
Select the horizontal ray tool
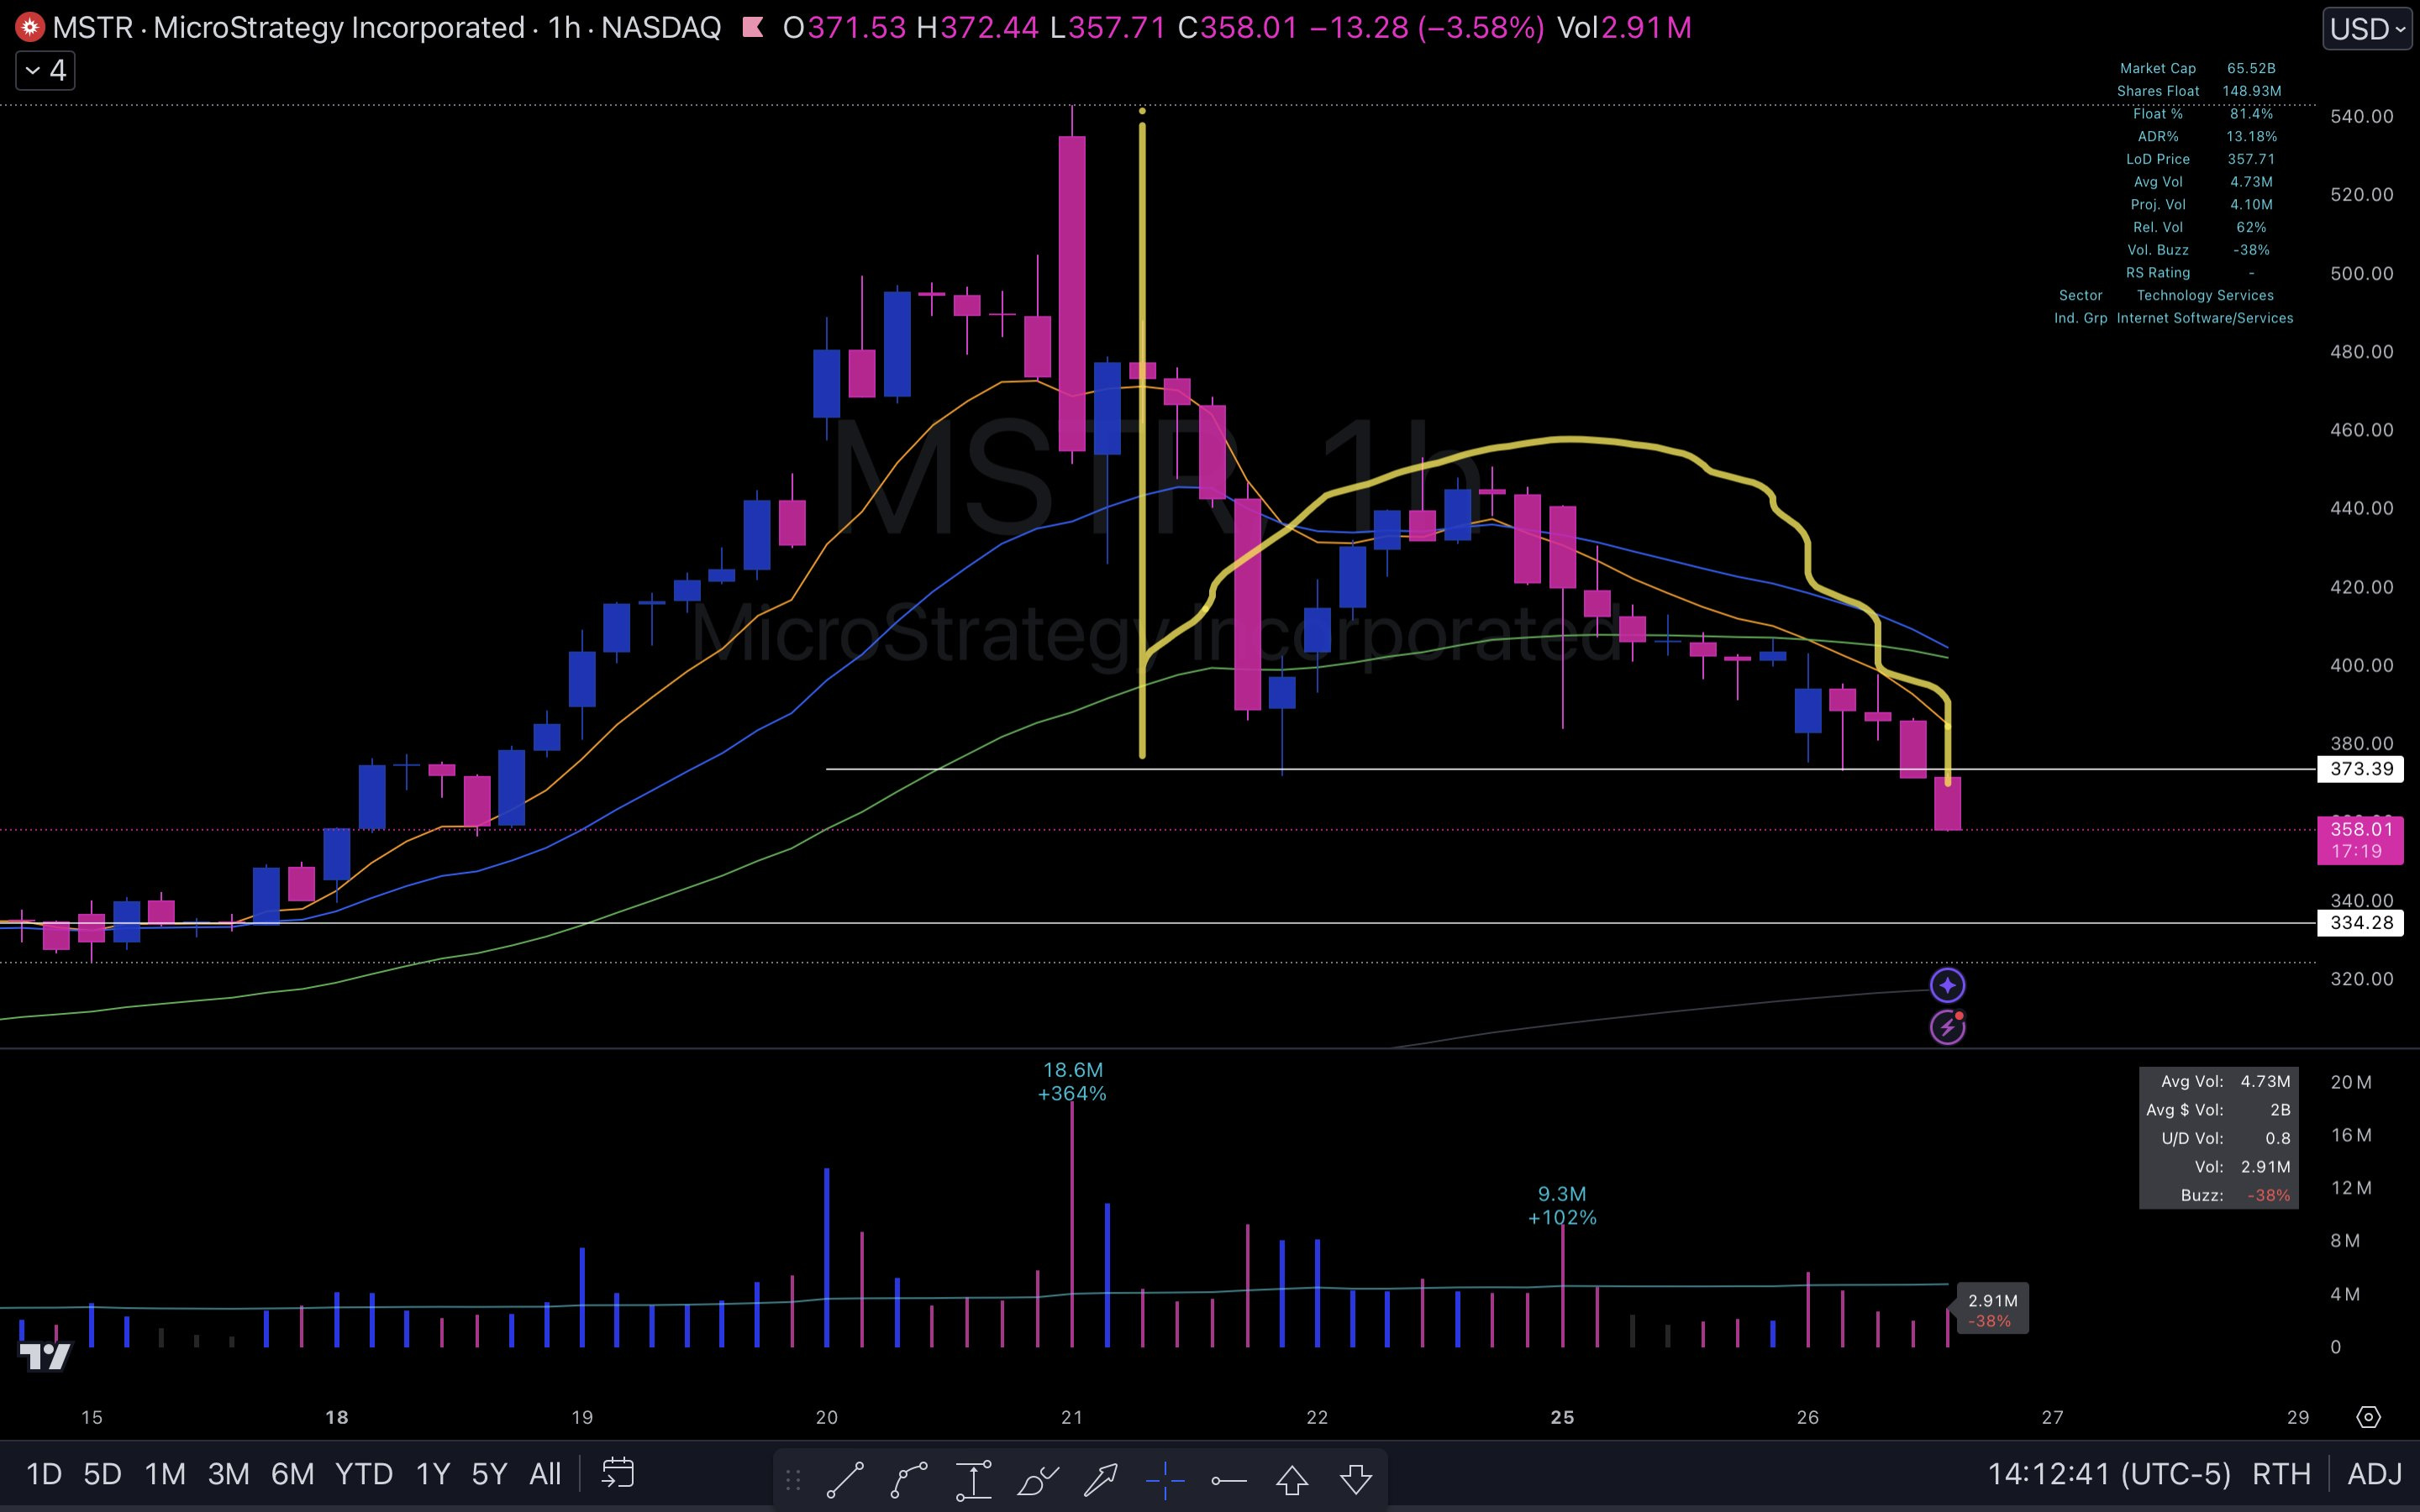pos(1229,1478)
